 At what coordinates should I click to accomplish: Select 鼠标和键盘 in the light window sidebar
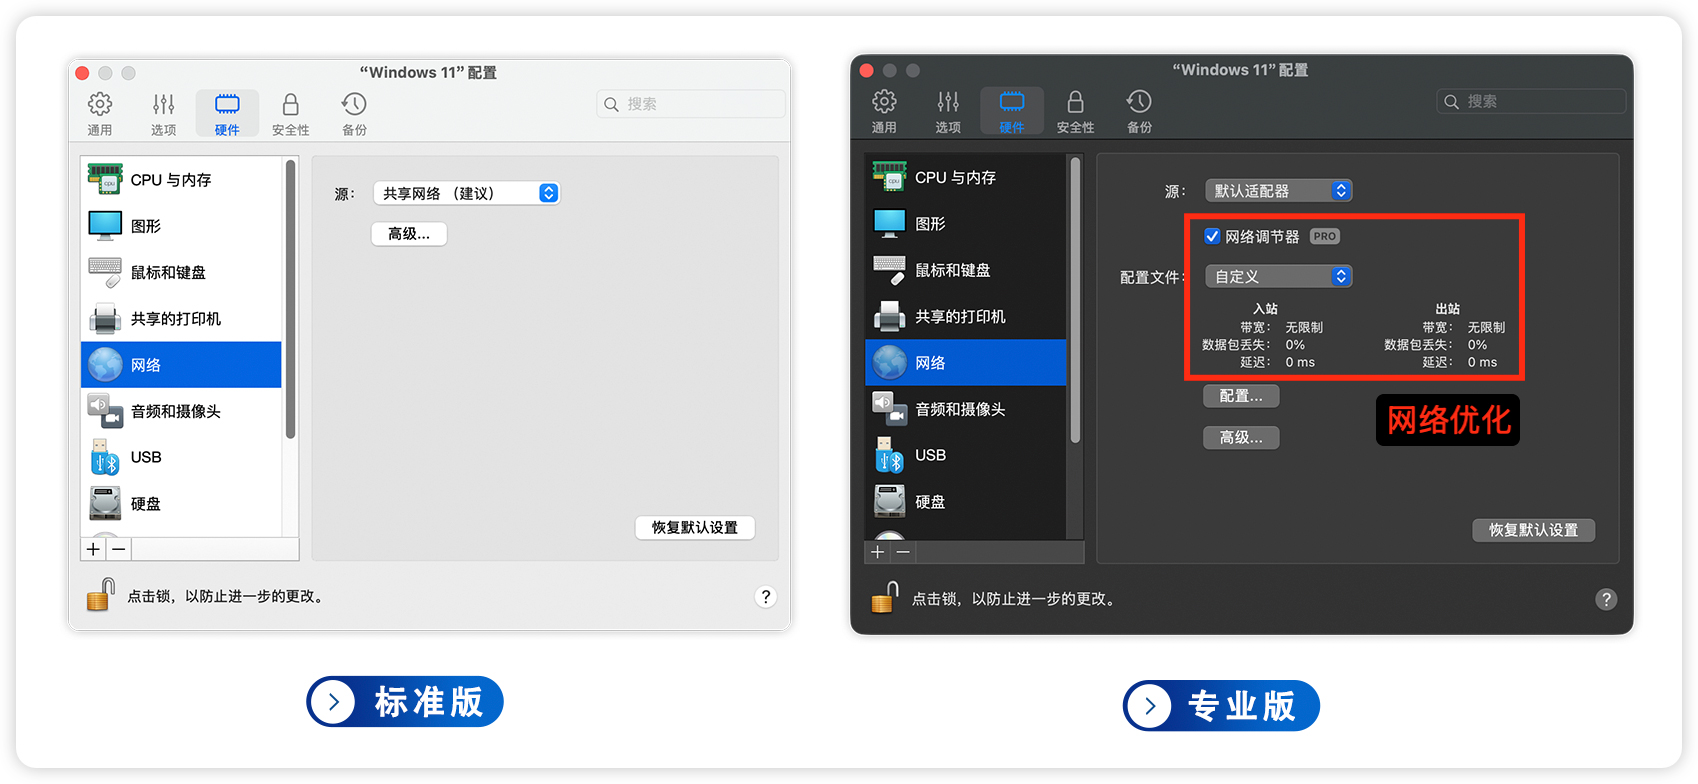click(168, 273)
